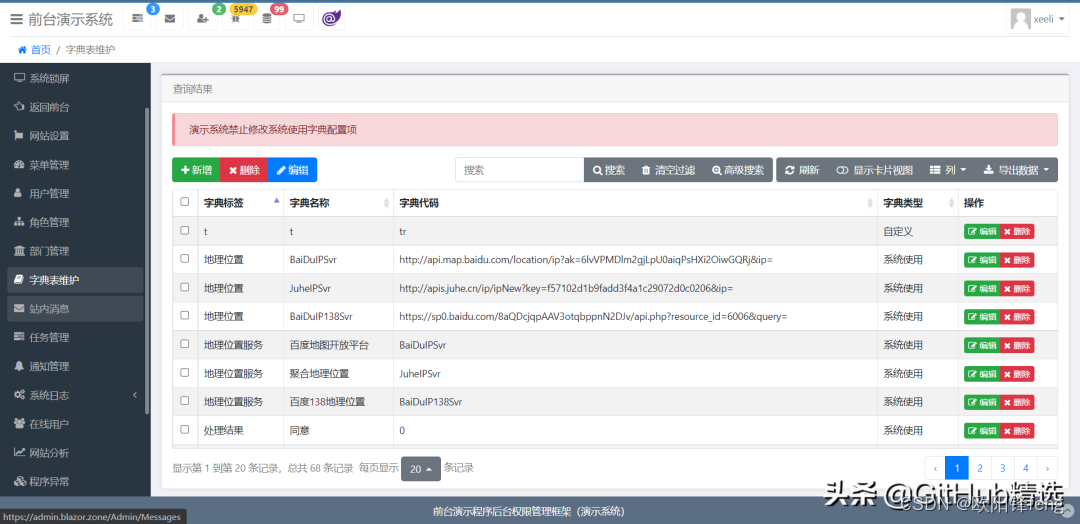Image resolution: width=1080 pixels, height=524 pixels.
Task: Open 菜单管理 in the sidebar
Action: (75, 165)
